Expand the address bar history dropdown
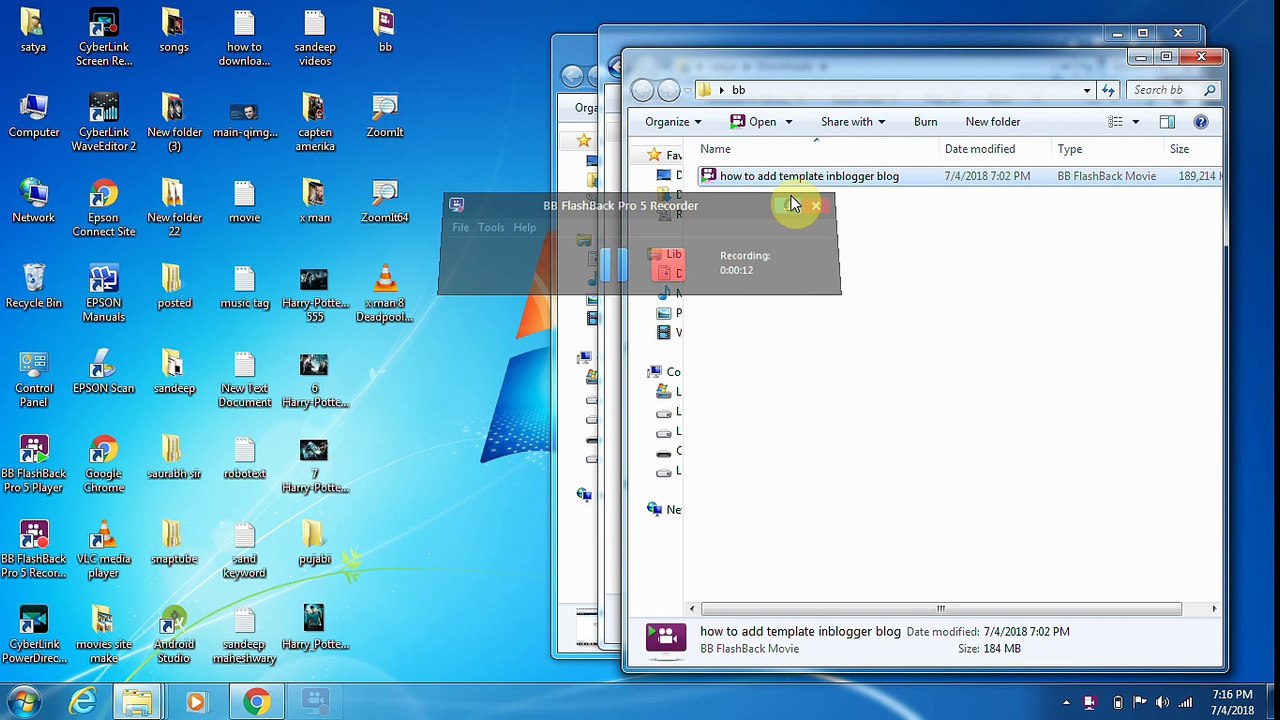 coord(1087,90)
